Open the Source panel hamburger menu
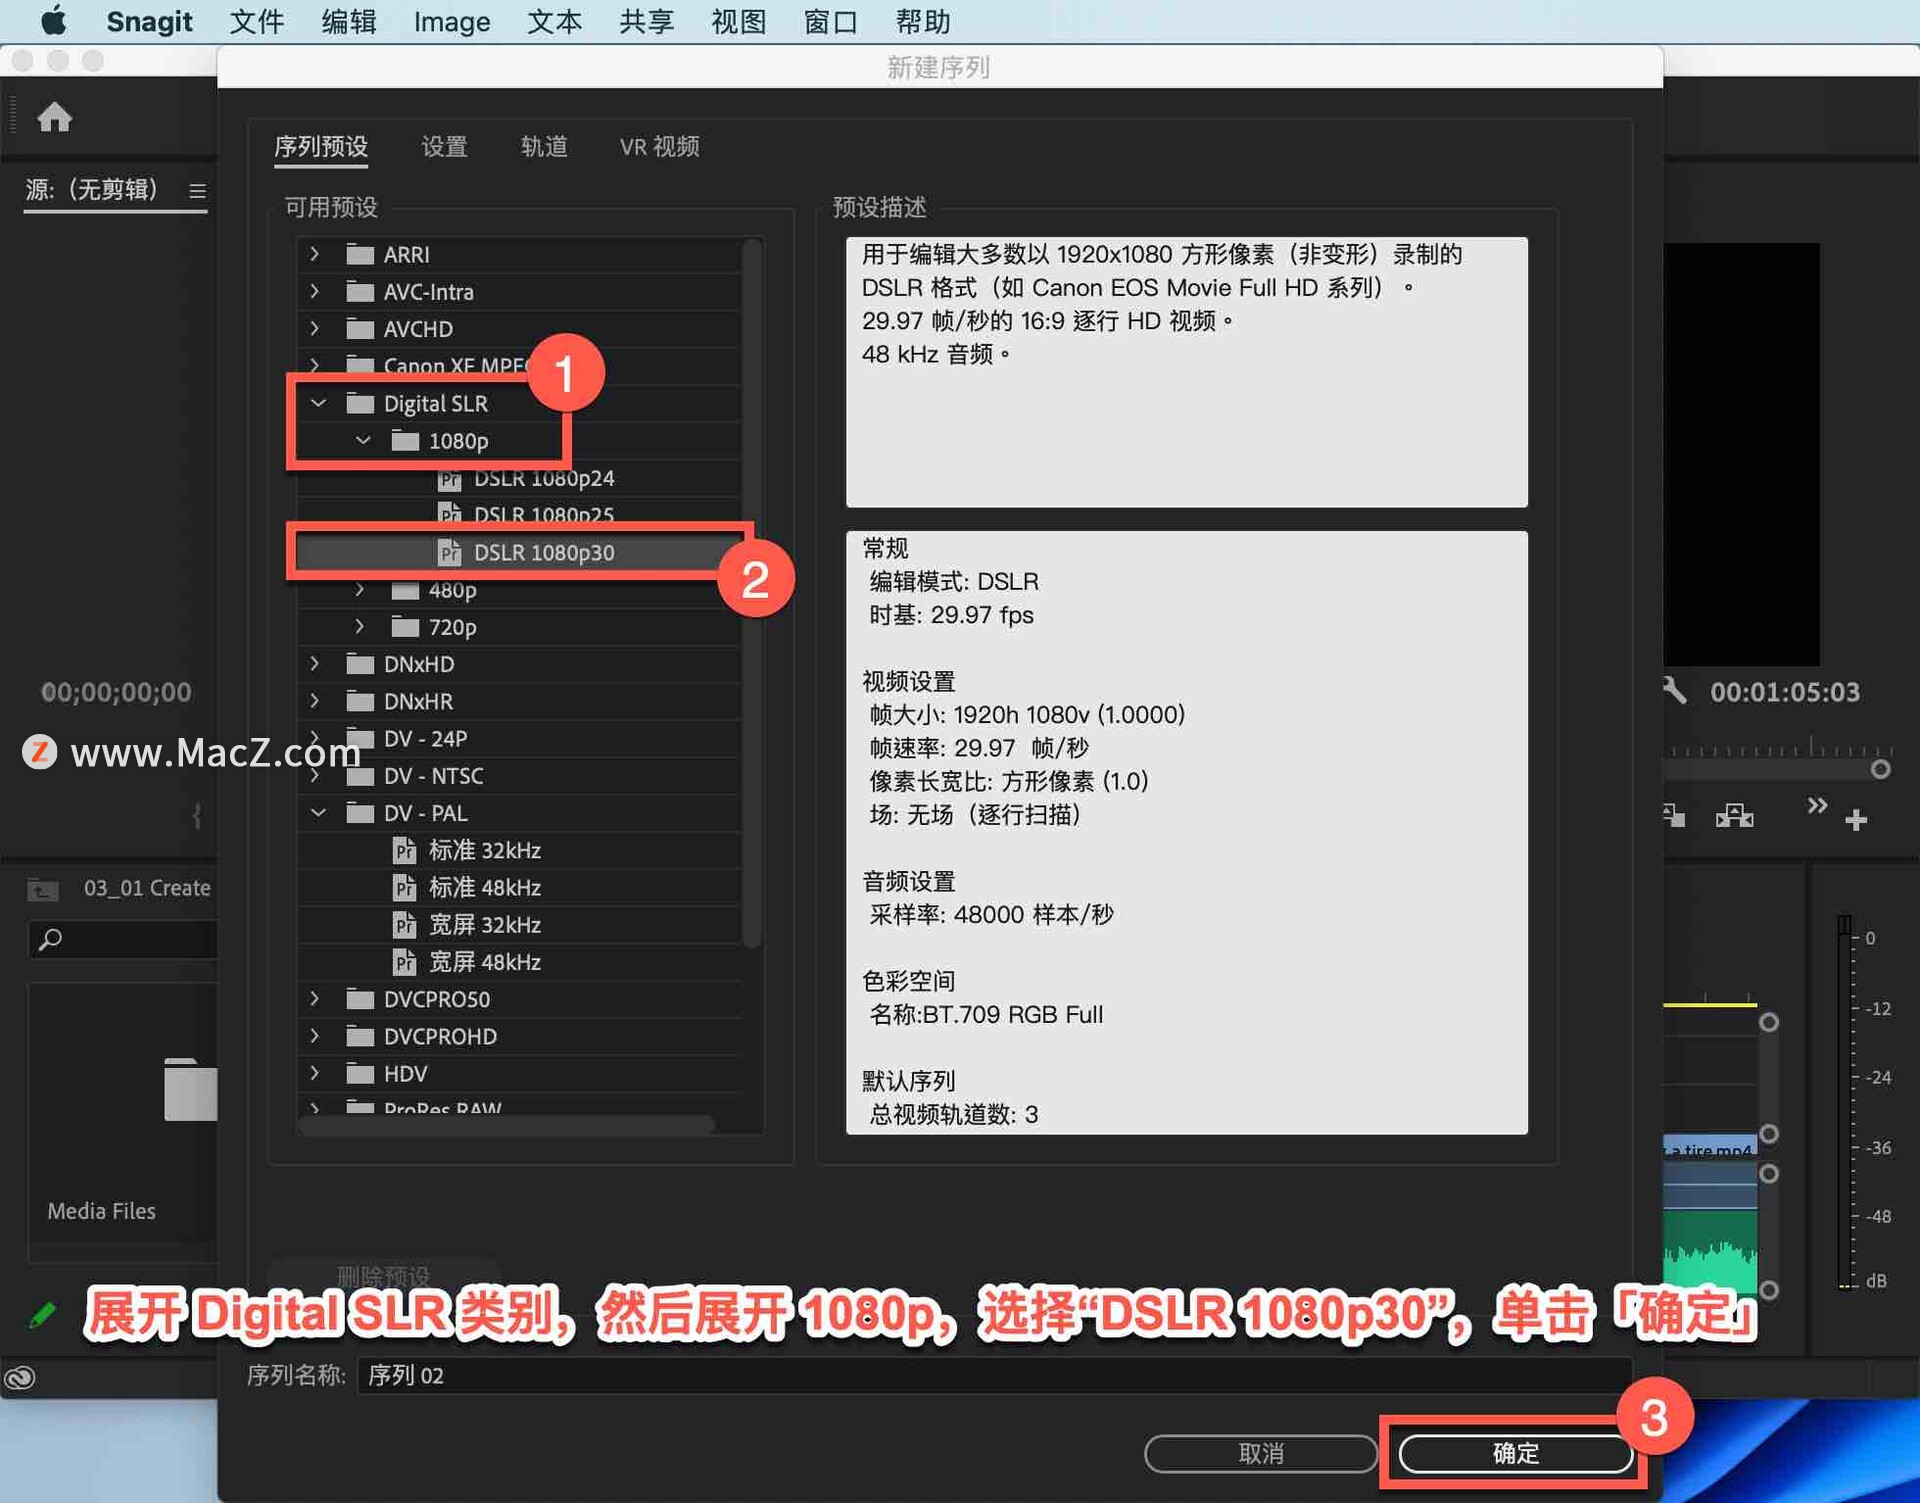Viewport: 1920px width, 1503px height. 198,191
